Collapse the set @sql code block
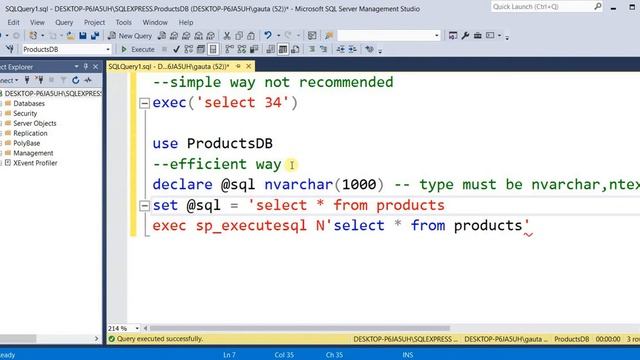The height and width of the screenshot is (360, 640). (144, 205)
